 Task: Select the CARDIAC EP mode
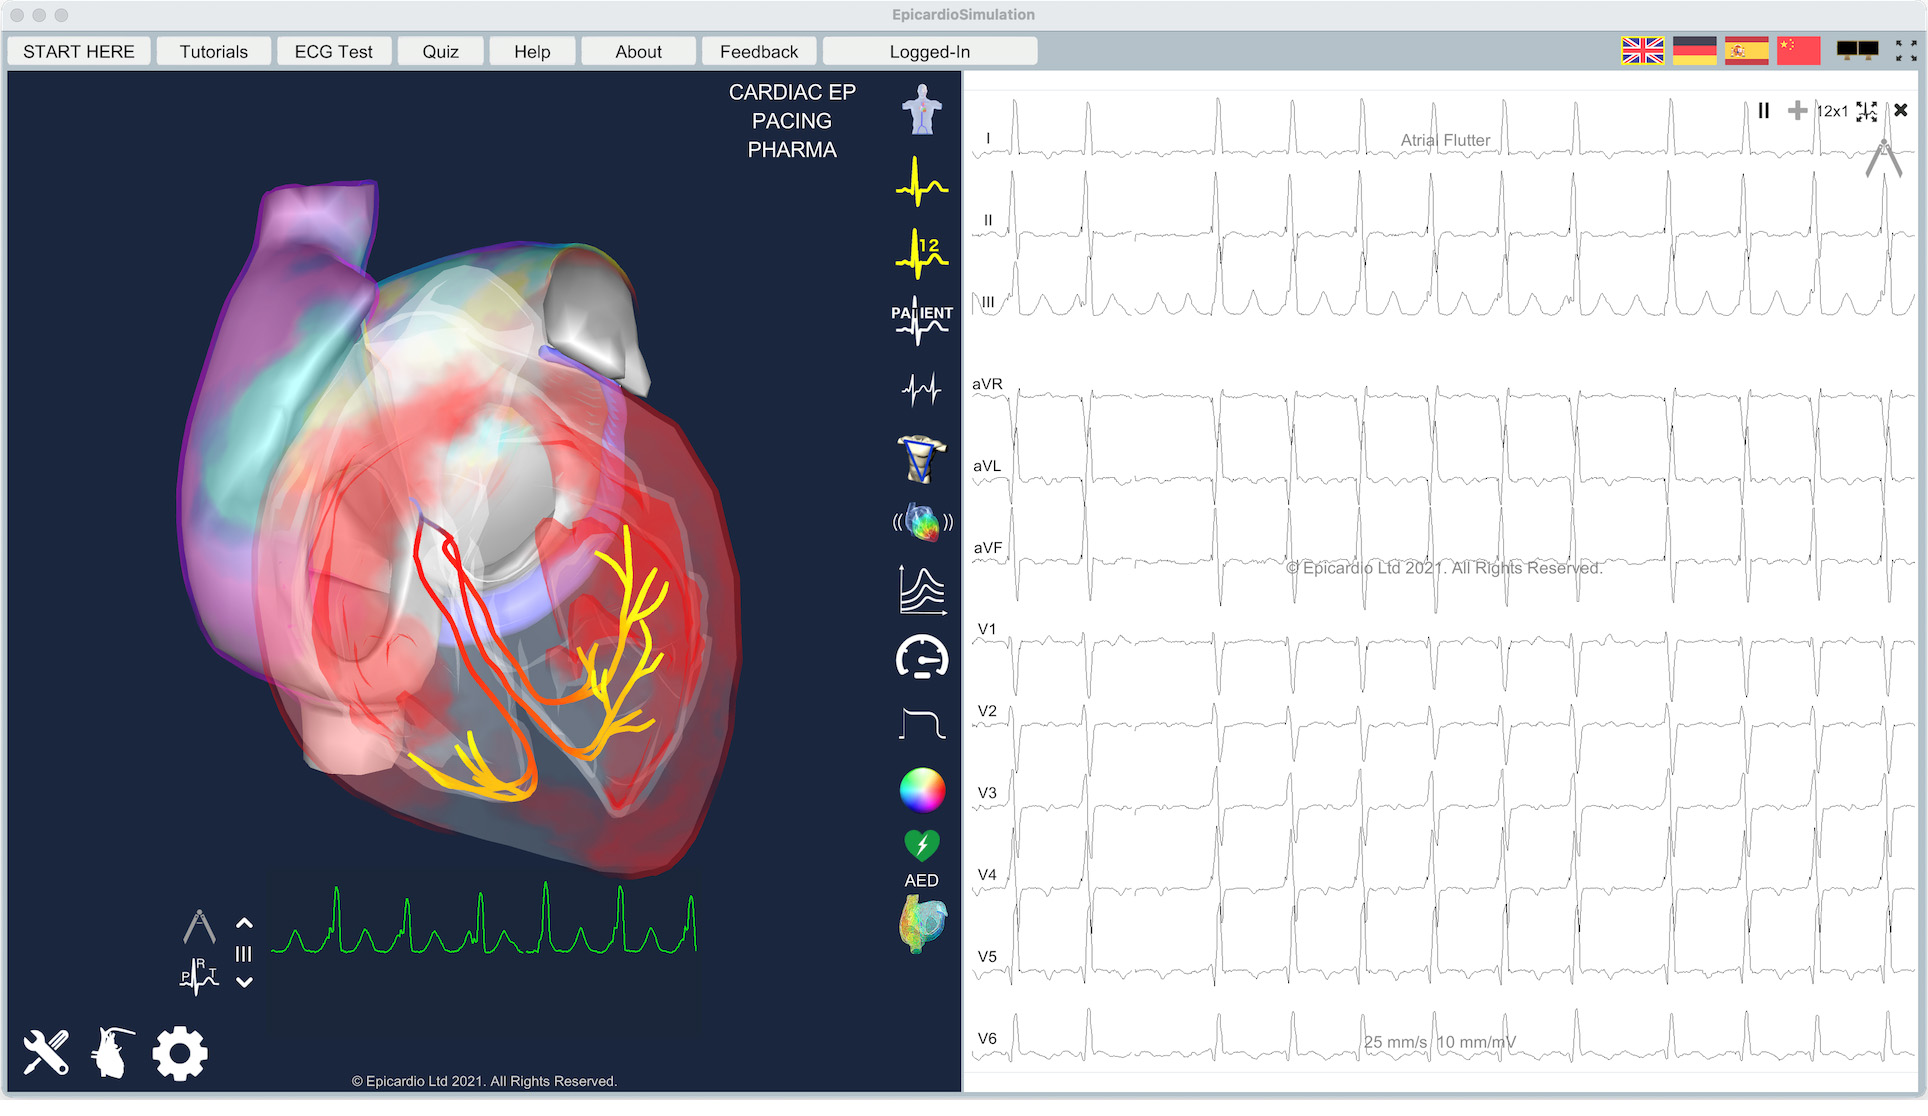click(792, 92)
